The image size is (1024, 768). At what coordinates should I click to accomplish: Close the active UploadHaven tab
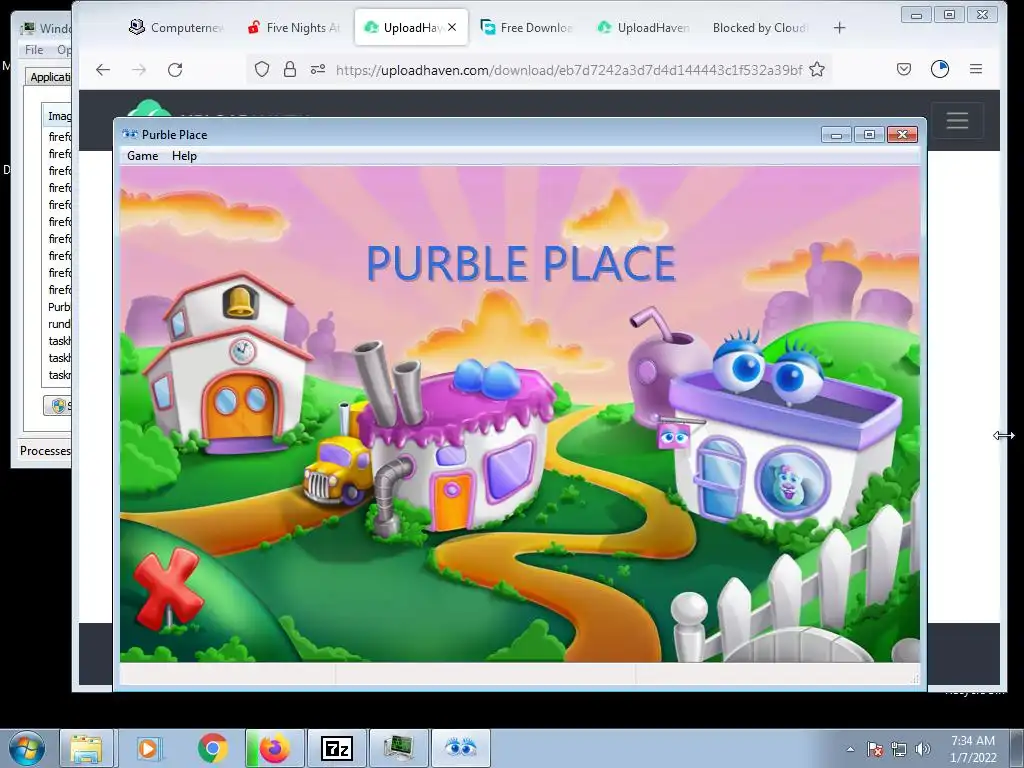[452, 27]
